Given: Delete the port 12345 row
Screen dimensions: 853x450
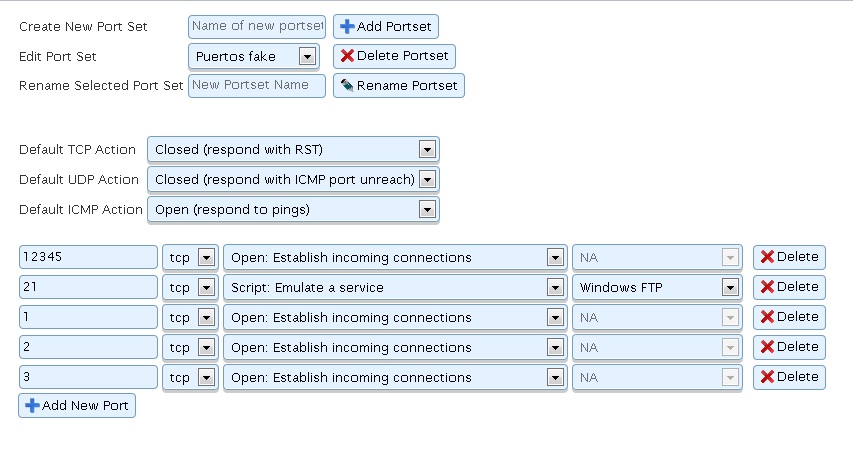Looking at the screenshot, I should [788, 257].
